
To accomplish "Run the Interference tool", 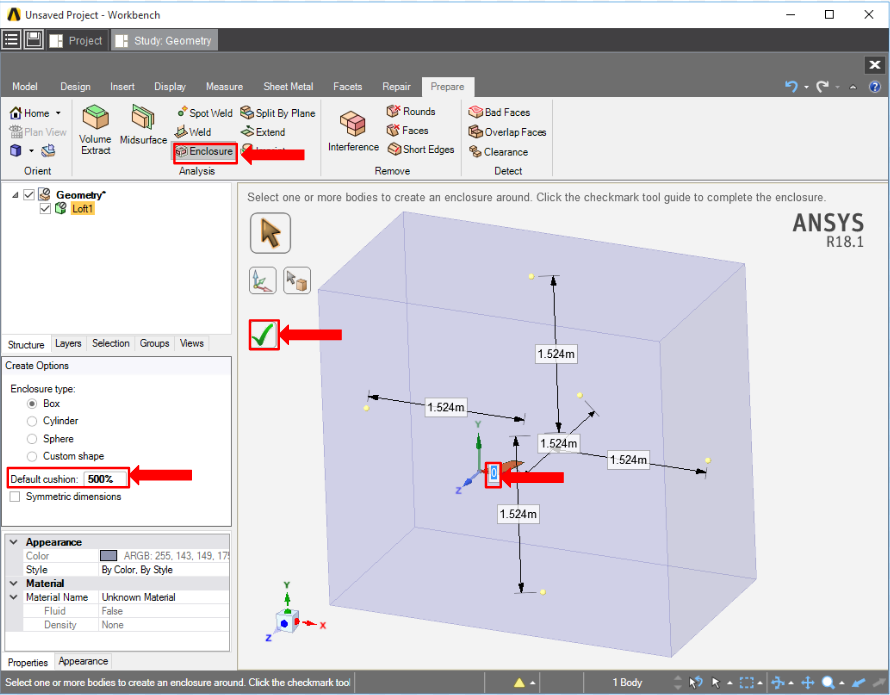I will coord(353,132).
